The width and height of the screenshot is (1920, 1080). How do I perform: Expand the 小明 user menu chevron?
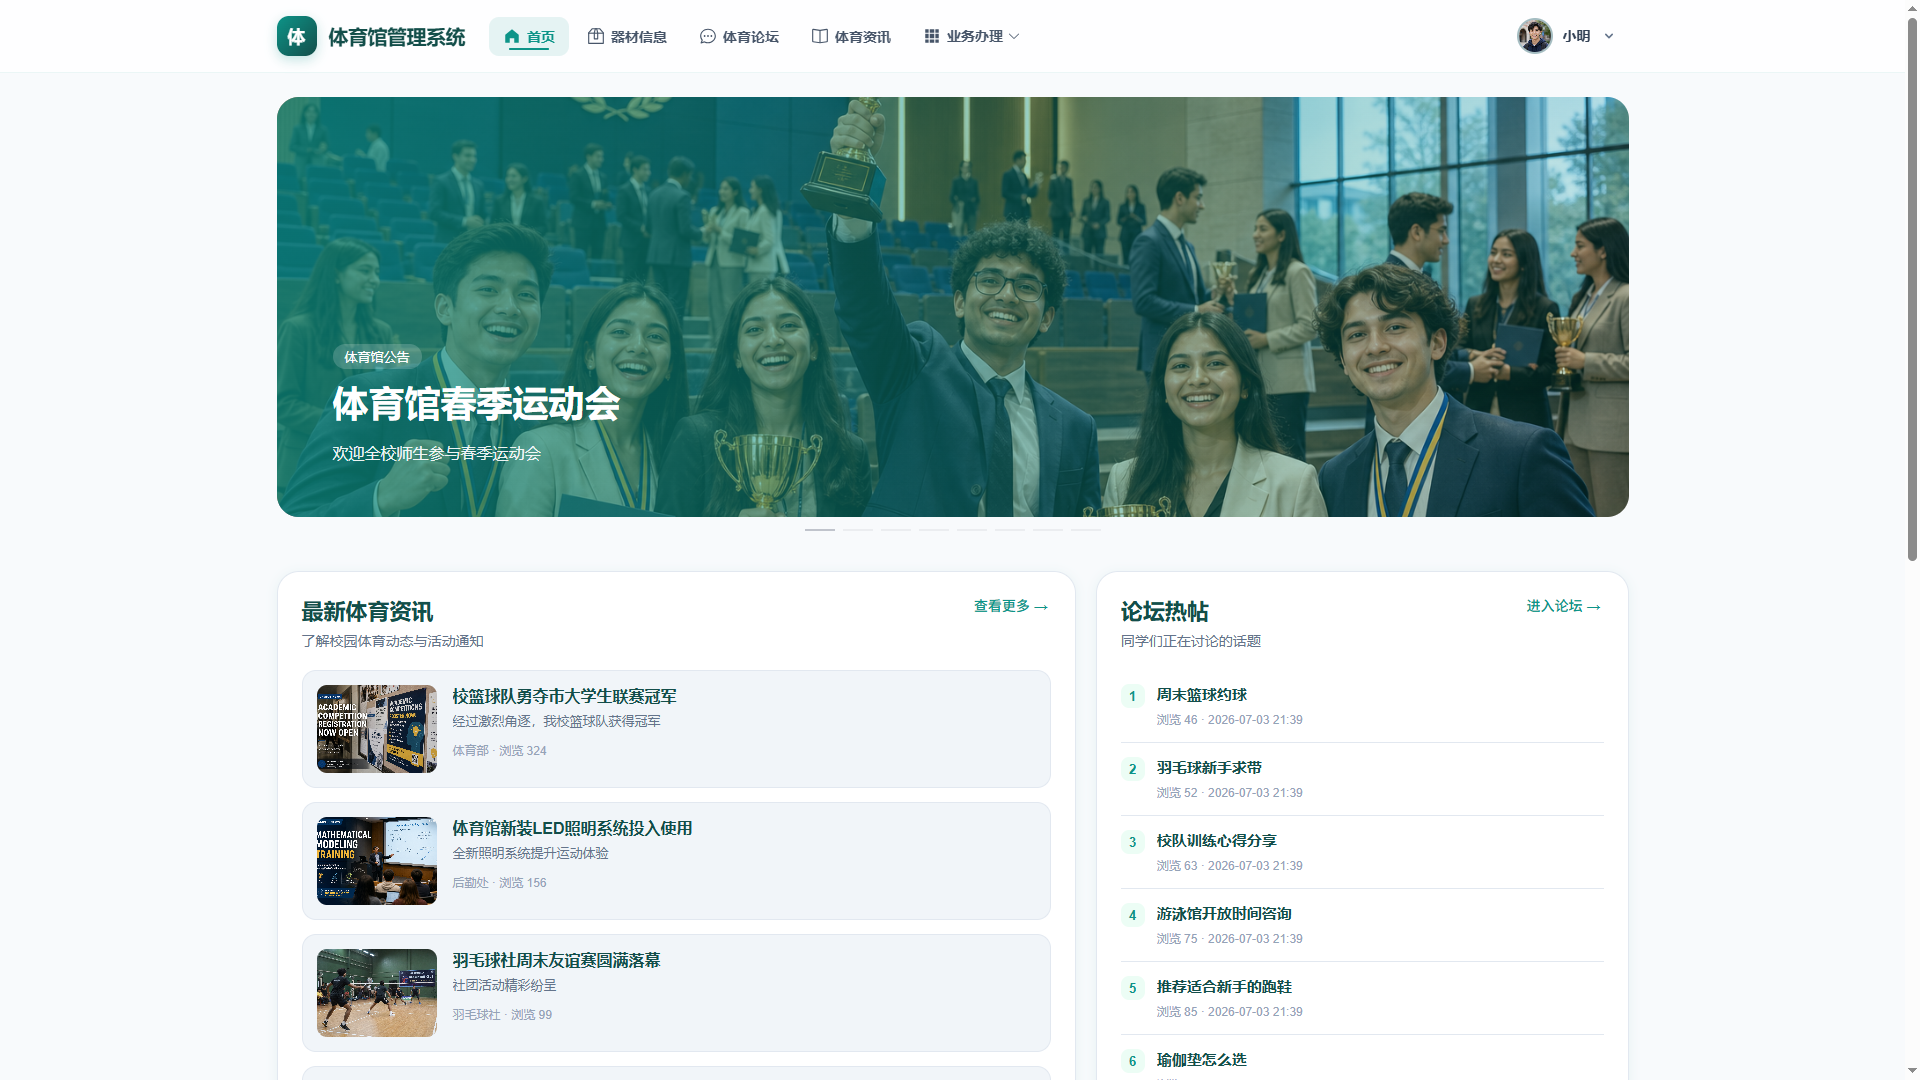point(1609,36)
